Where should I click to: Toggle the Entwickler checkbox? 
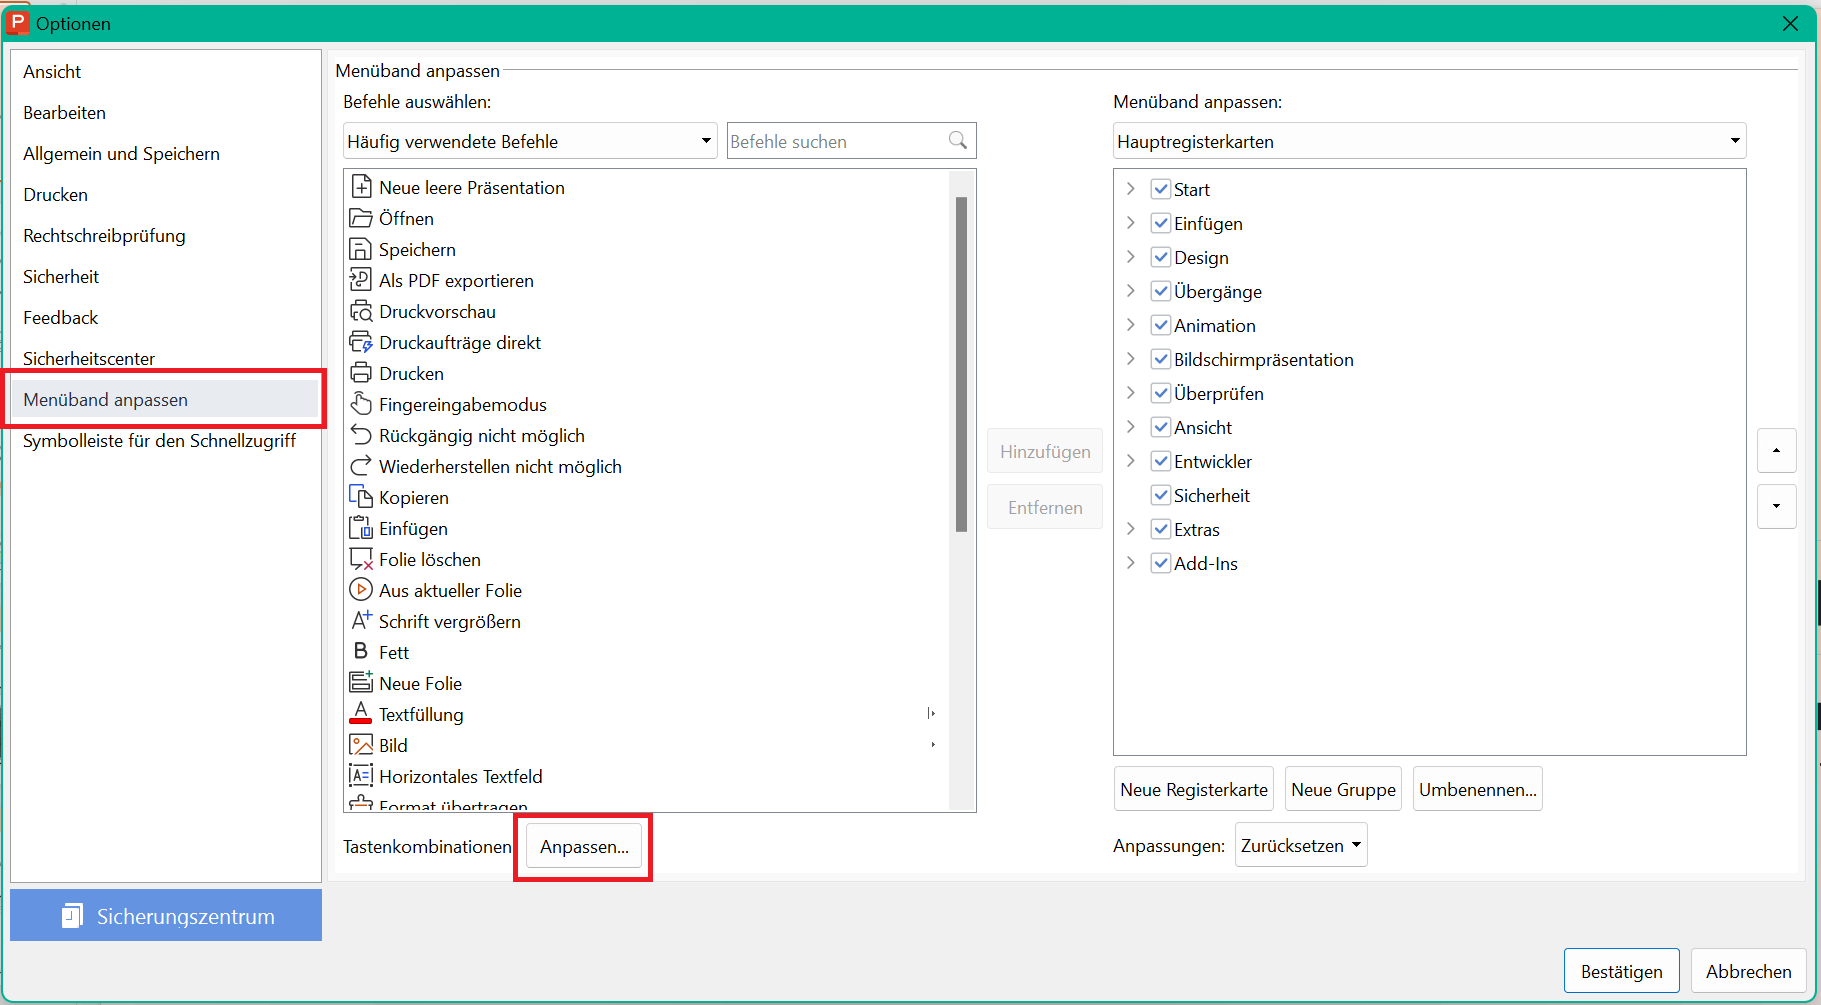pyautogui.click(x=1161, y=462)
